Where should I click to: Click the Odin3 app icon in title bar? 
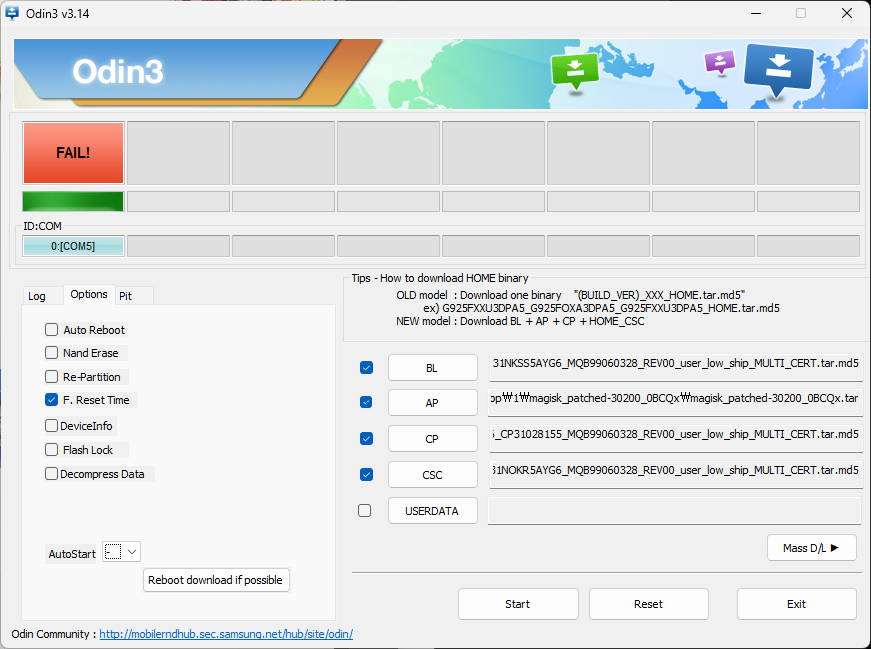[x=11, y=13]
